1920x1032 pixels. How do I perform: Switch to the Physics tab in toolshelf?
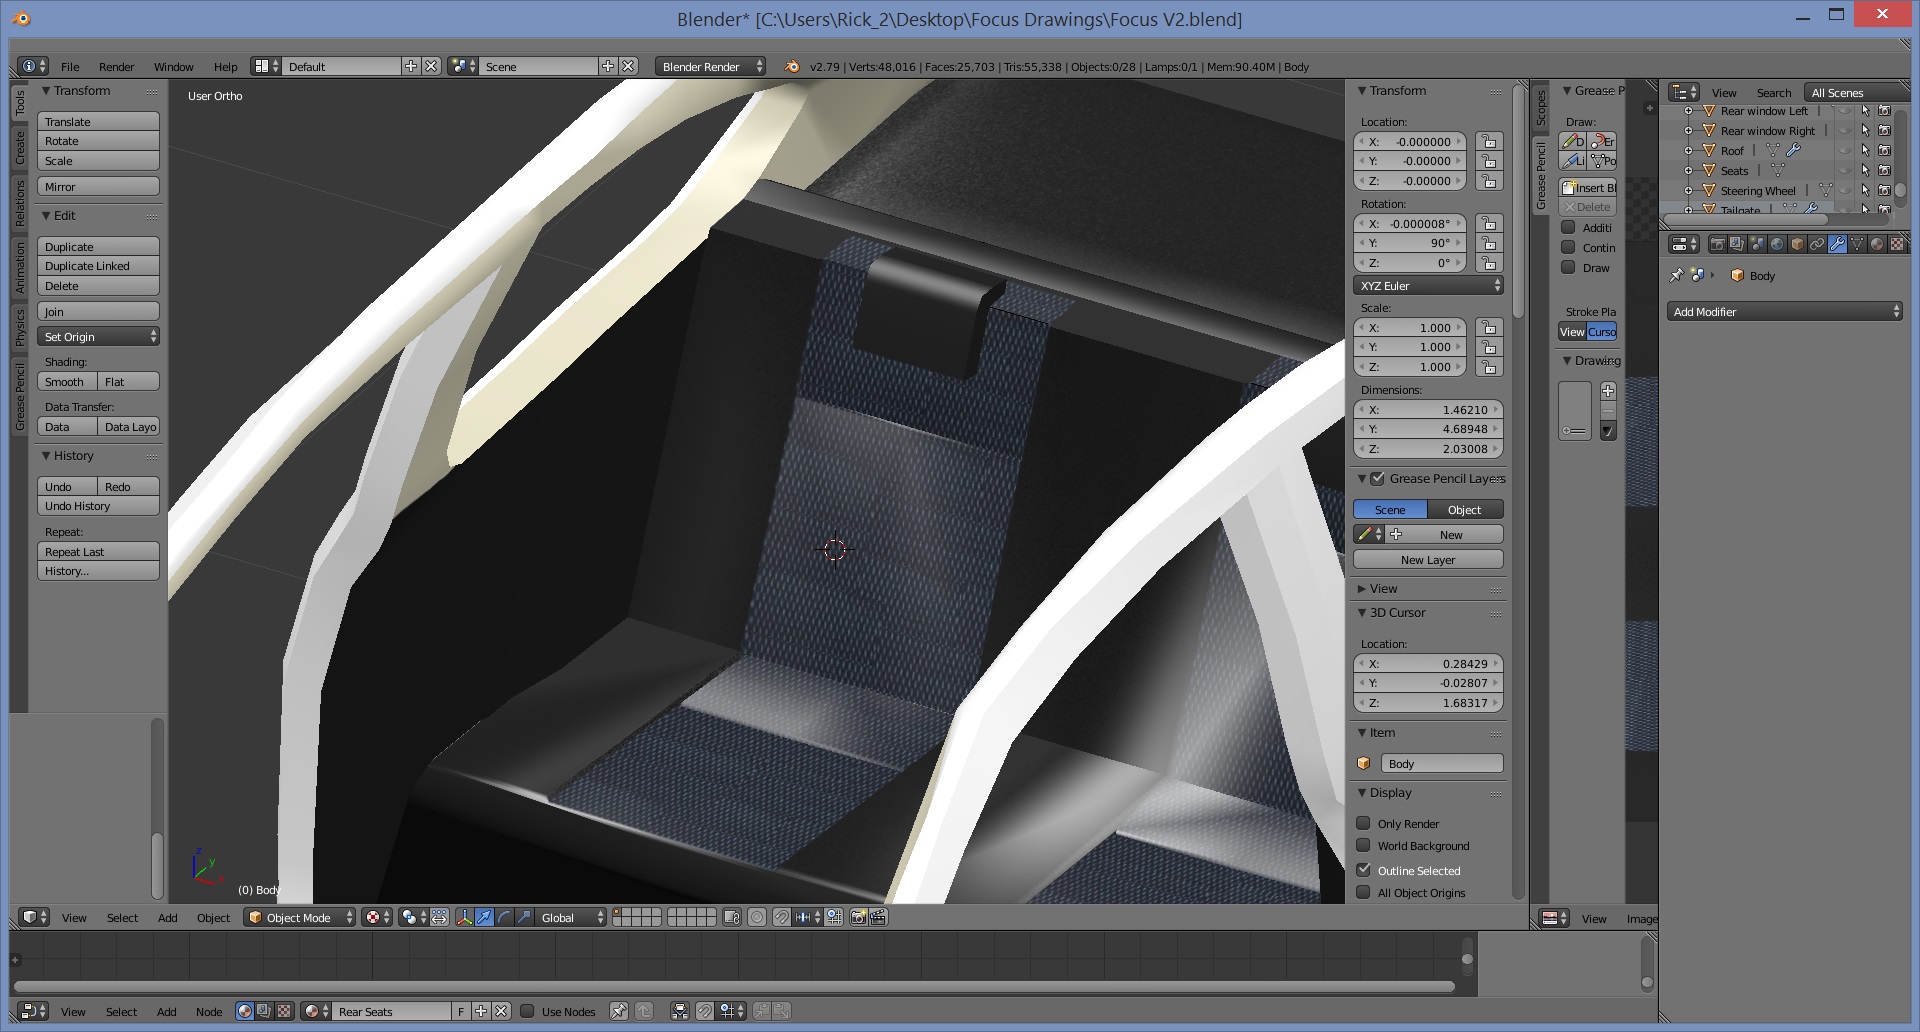(20, 327)
